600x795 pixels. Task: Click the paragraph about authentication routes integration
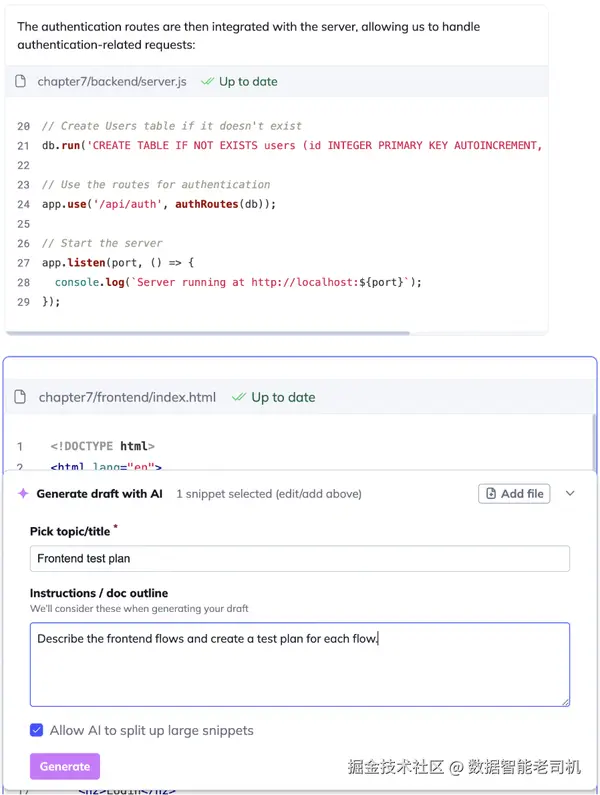tap(249, 35)
